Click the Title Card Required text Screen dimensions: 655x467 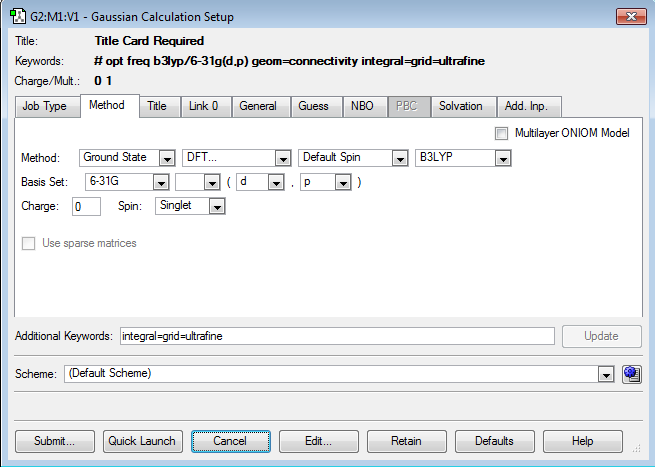149,41
